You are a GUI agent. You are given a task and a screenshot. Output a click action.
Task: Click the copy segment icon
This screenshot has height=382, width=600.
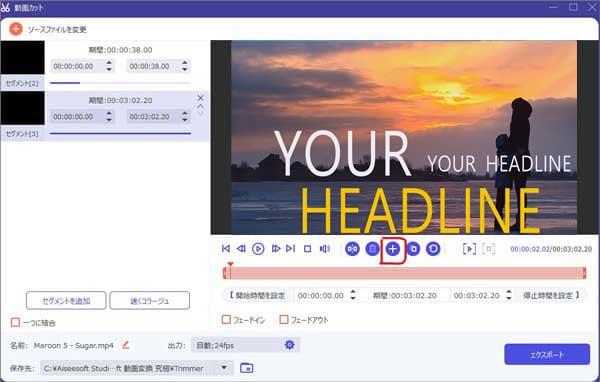(x=413, y=249)
